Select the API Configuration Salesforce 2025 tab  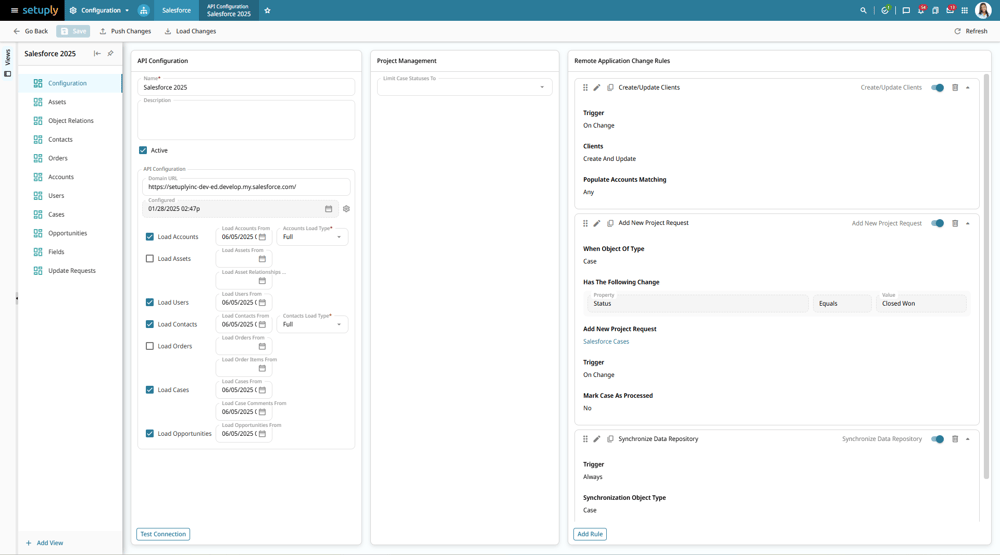click(x=228, y=10)
